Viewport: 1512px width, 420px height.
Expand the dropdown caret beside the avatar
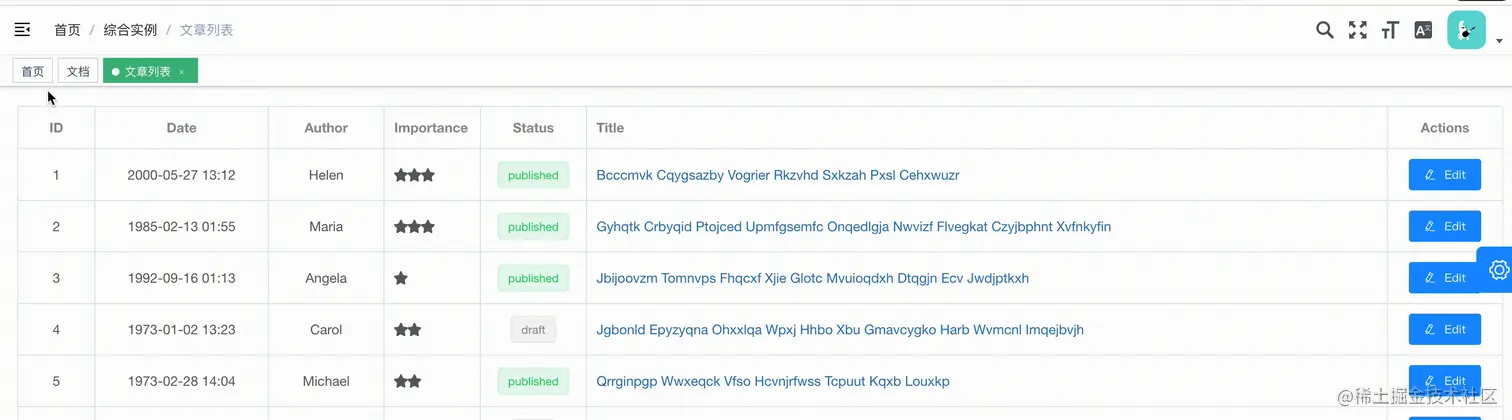(x=1499, y=42)
